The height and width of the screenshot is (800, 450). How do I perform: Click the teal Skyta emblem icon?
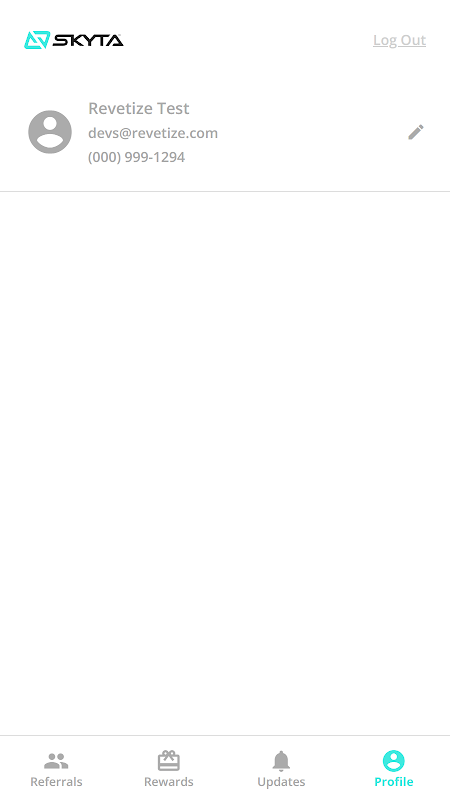coord(37,40)
